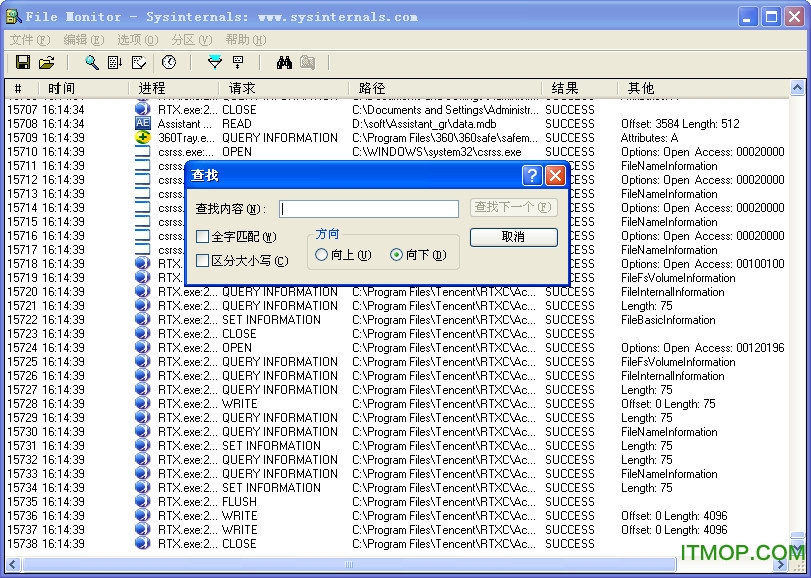Toggle capture with the magnifying glass icon
Viewport: 811px width, 578px height.
pos(92,62)
